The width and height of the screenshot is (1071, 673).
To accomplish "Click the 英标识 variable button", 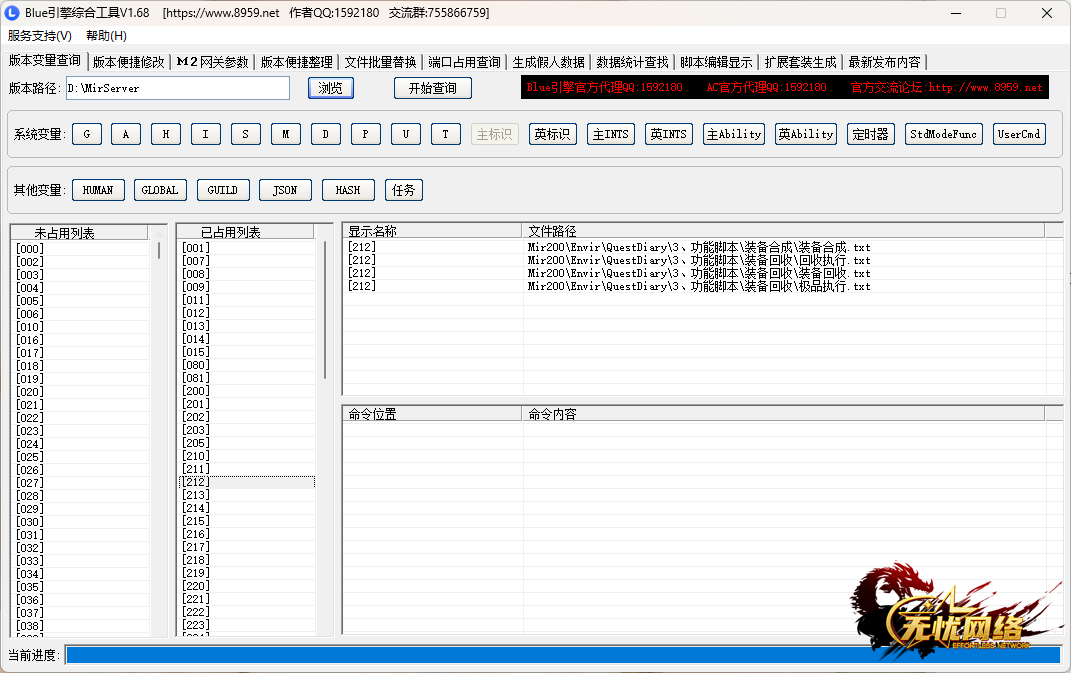I will point(552,134).
